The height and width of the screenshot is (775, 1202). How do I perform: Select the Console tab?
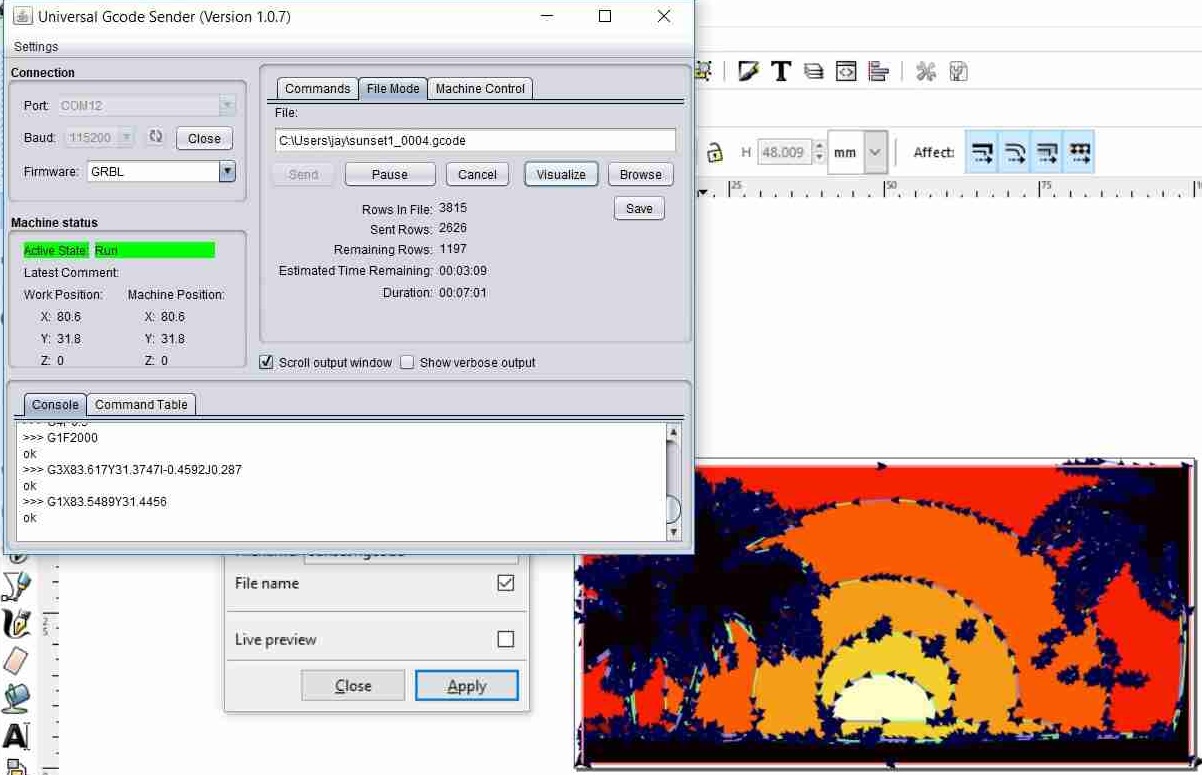point(55,404)
